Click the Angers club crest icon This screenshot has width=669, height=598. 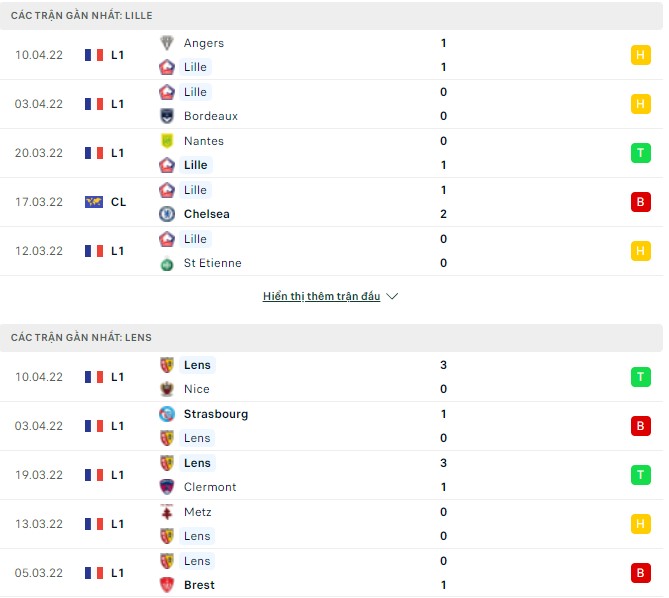coord(167,43)
